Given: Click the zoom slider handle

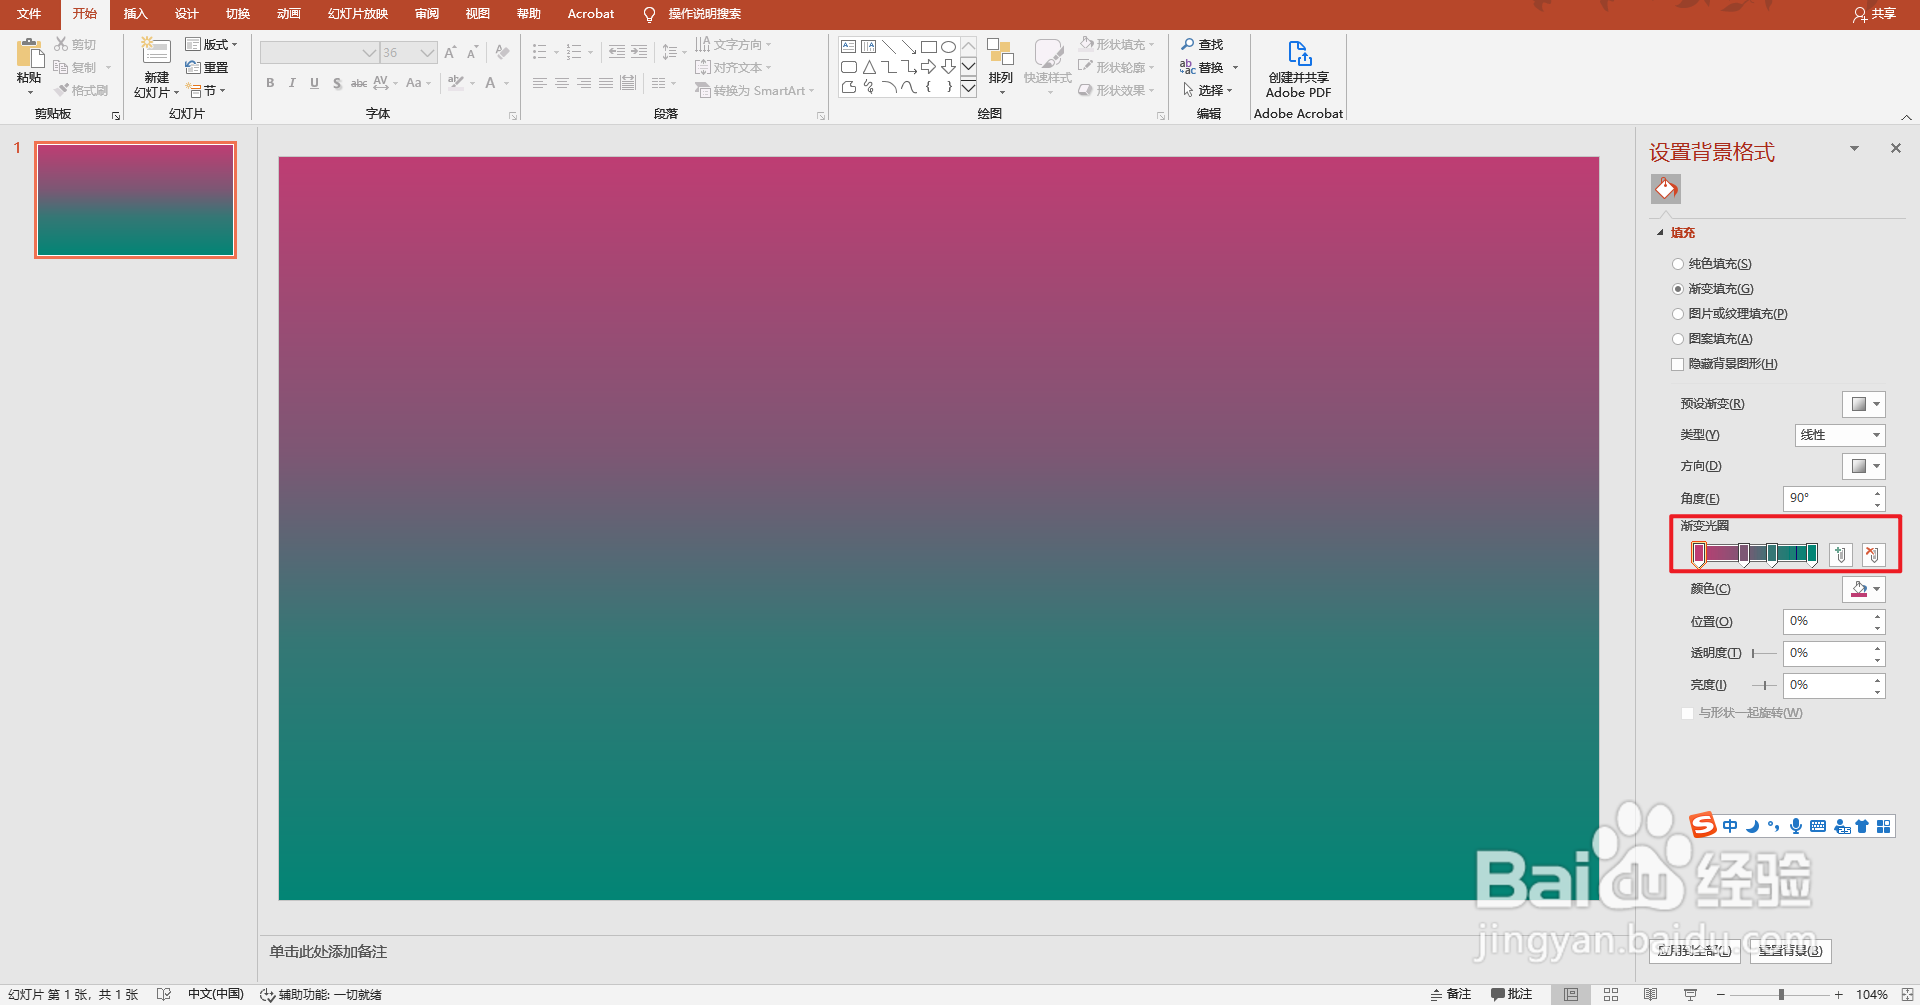Looking at the screenshot, I should tap(1781, 994).
